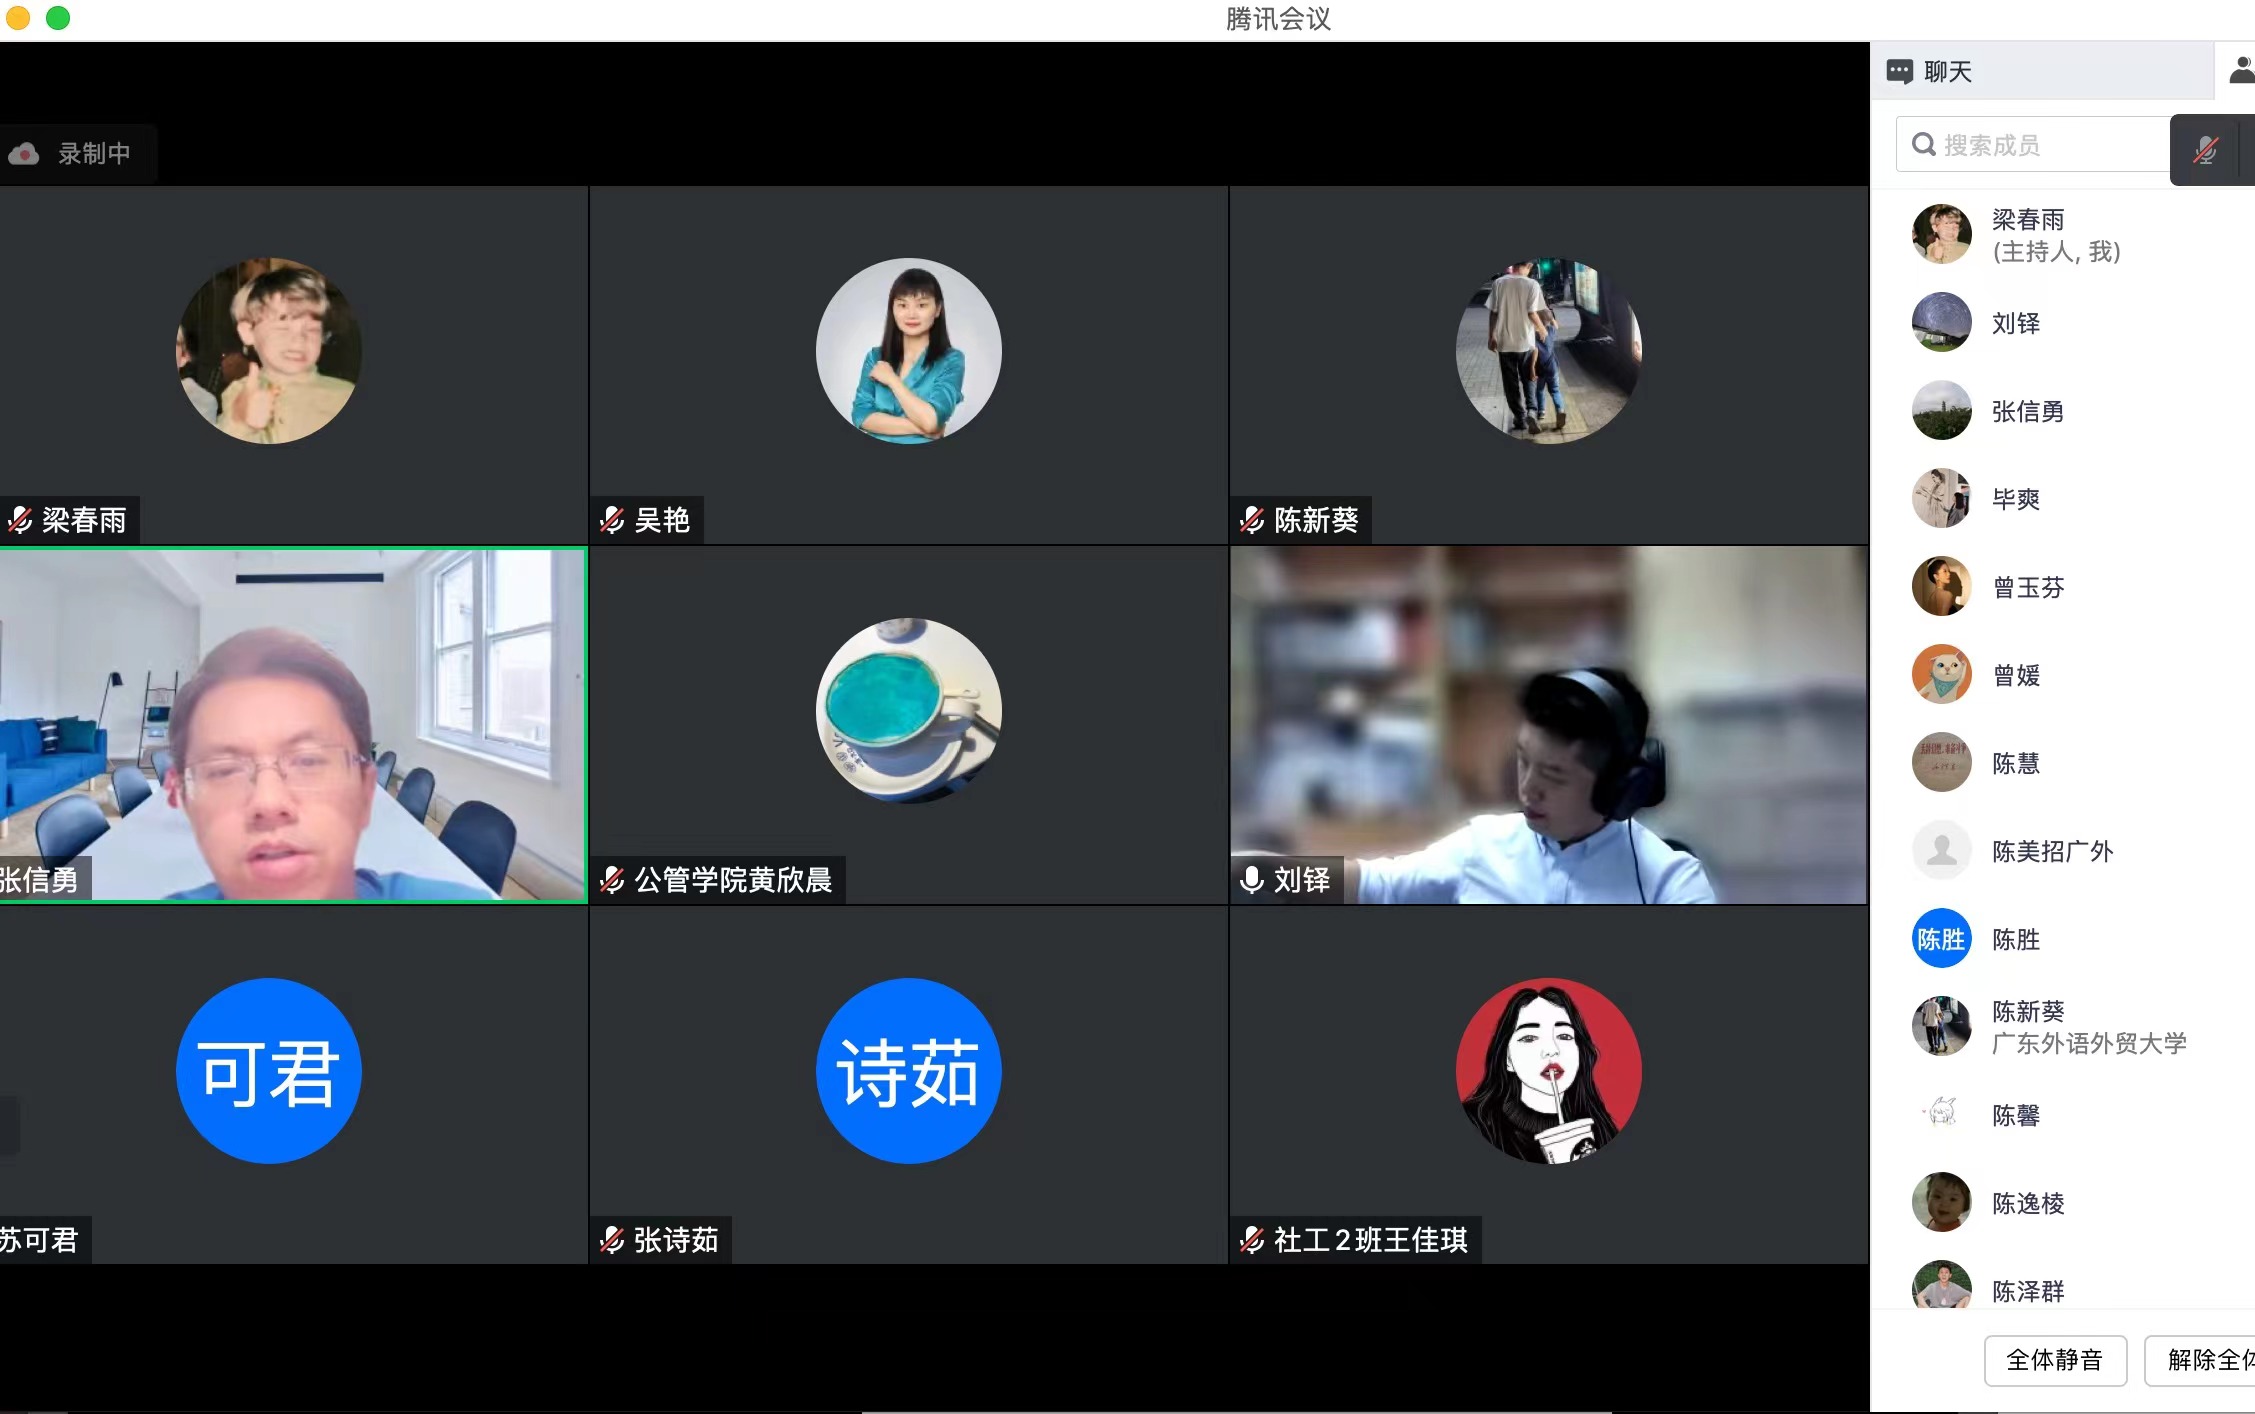Click the 可君 blue avatar circle
The width and height of the screenshot is (2255, 1414).
click(x=268, y=1071)
